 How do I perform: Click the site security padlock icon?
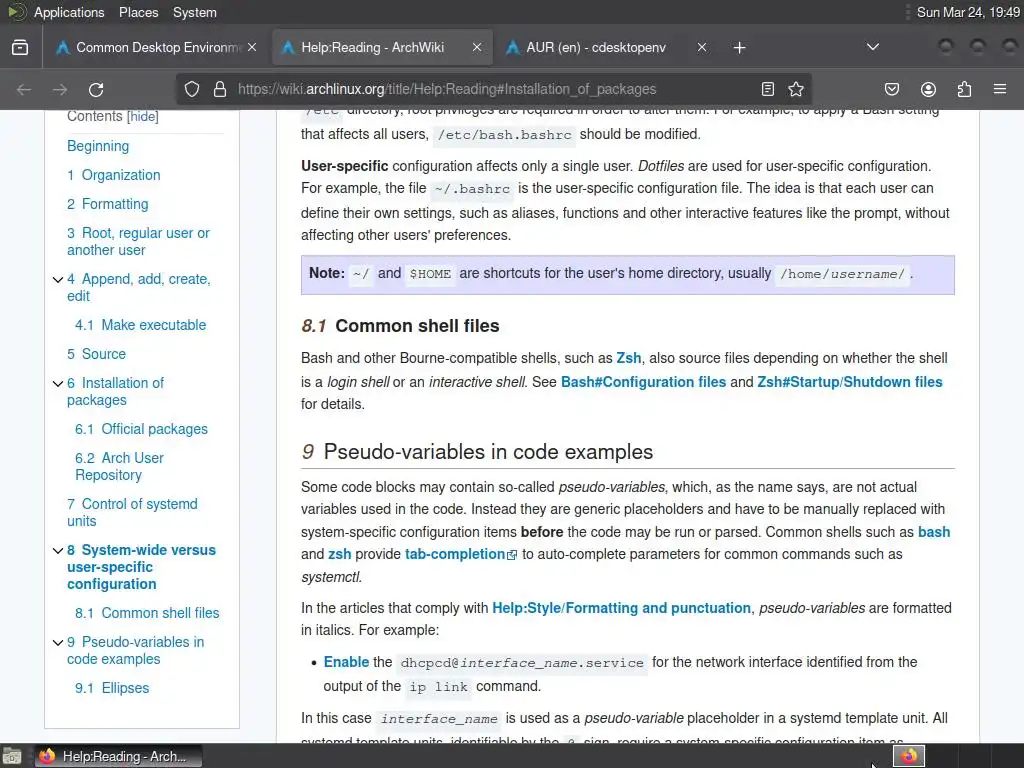click(220, 89)
